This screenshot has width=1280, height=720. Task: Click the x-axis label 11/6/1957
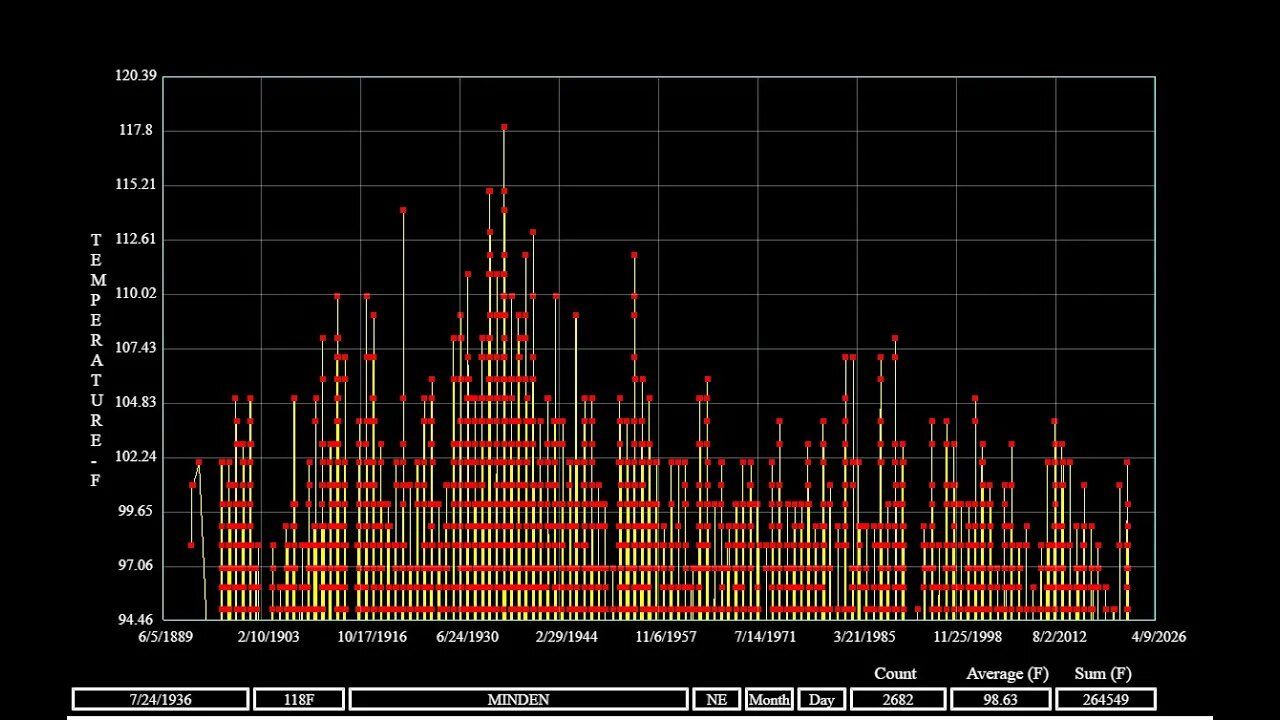click(666, 637)
